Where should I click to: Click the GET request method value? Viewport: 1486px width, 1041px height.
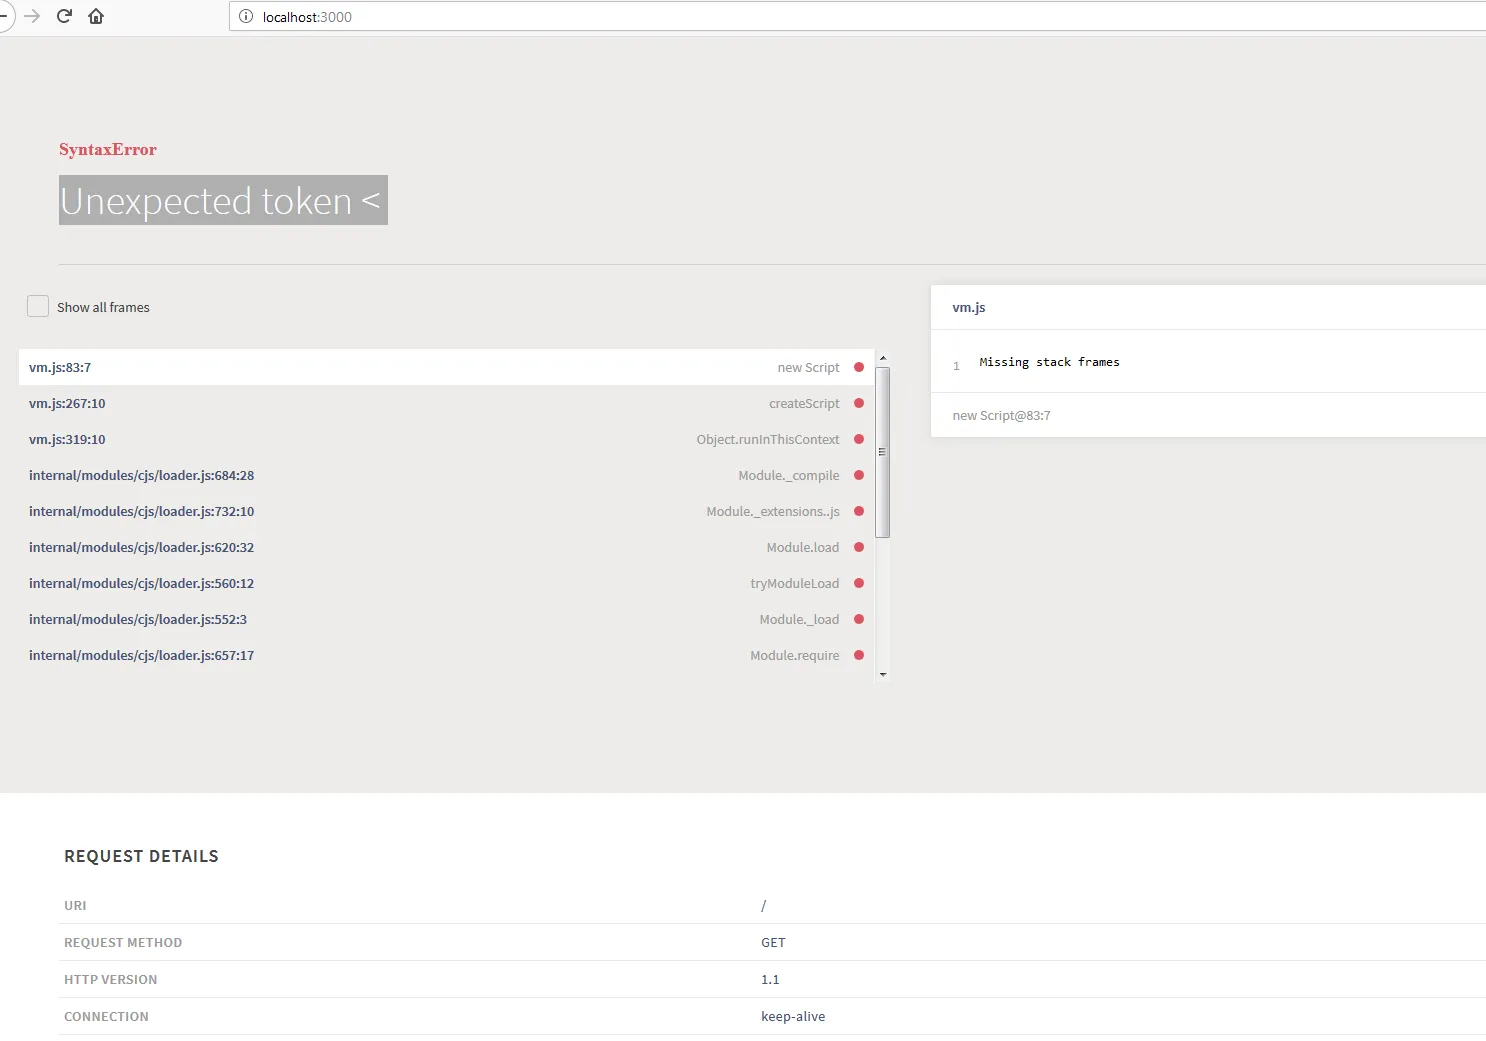[773, 942]
